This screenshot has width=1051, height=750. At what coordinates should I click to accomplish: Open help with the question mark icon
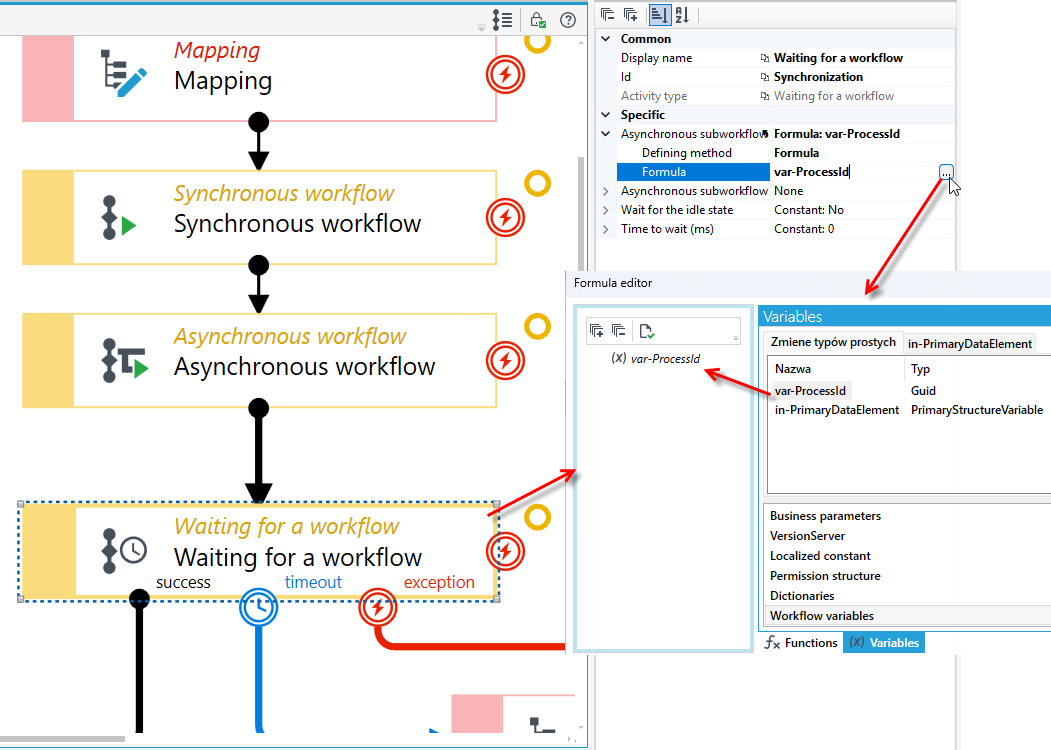click(568, 20)
